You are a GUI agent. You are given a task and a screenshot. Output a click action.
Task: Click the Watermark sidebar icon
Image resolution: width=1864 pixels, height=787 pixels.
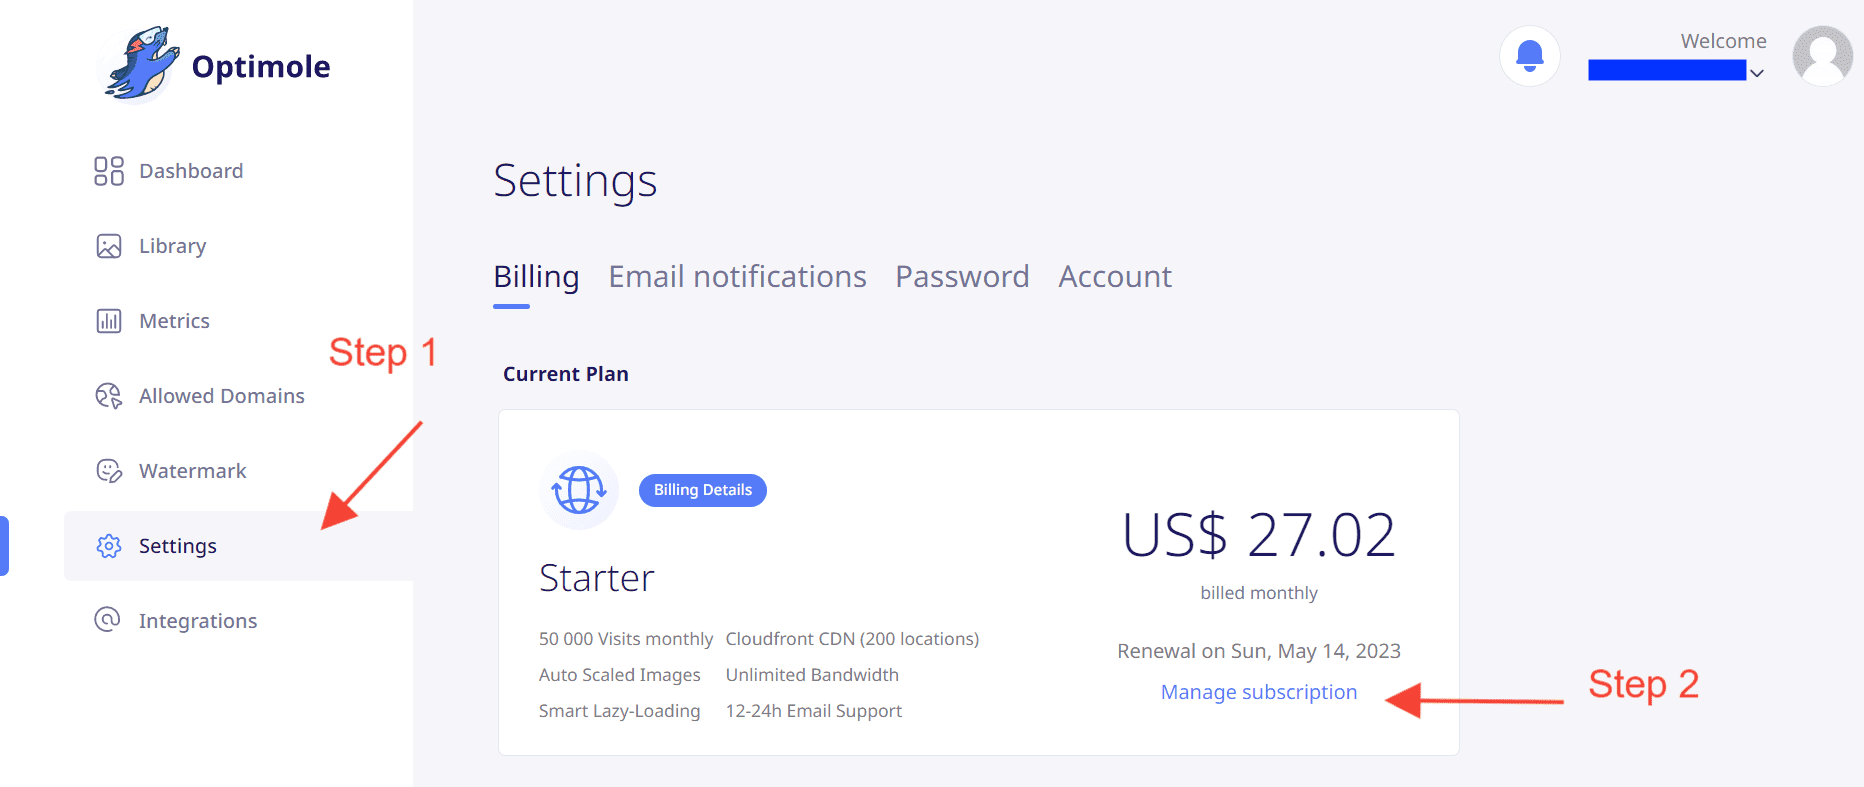click(x=108, y=471)
